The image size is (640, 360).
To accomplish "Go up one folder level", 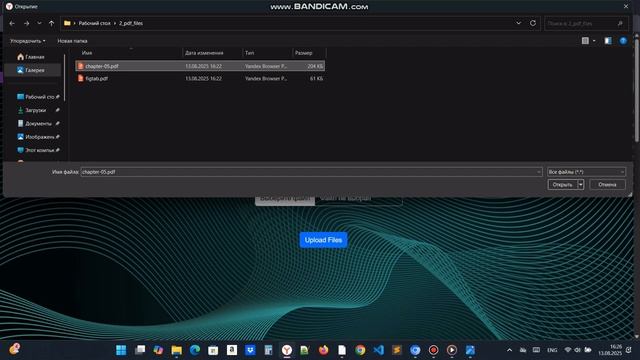I will click(x=51, y=23).
